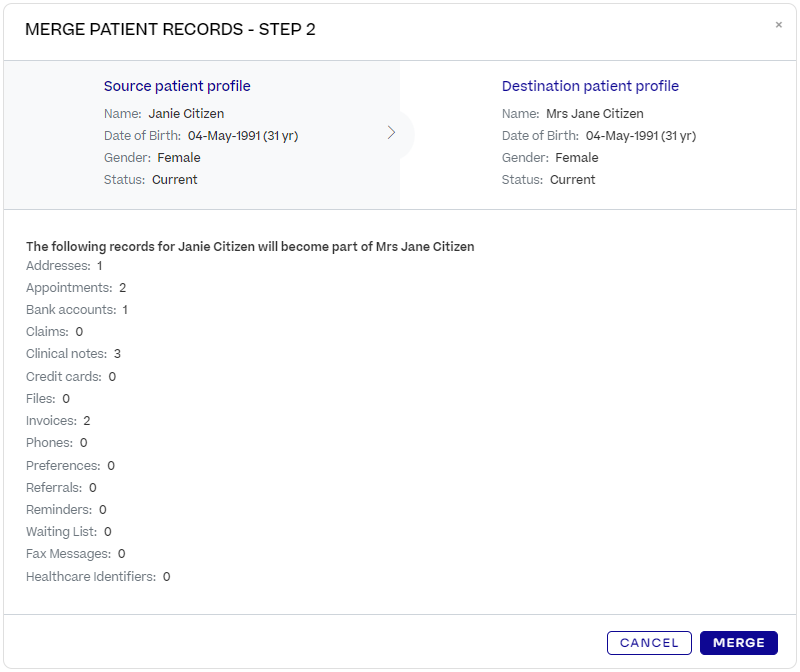The height and width of the screenshot is (672, 800).
Task: Click the destination Gender Female value
Action: 577,158
